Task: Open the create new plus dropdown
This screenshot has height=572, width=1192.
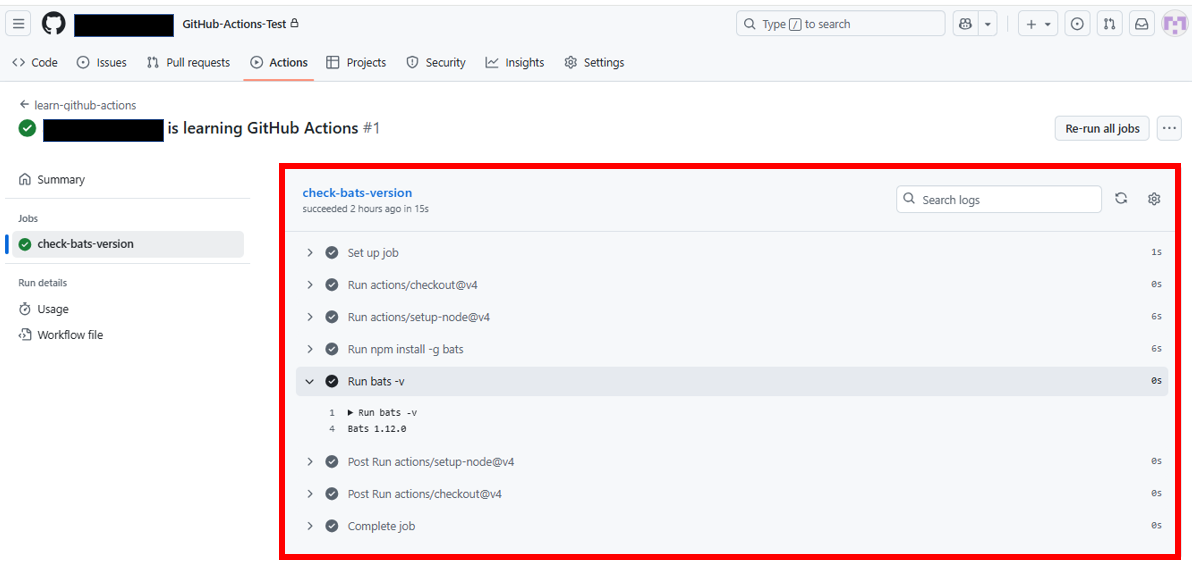Action: point(1038,24)
